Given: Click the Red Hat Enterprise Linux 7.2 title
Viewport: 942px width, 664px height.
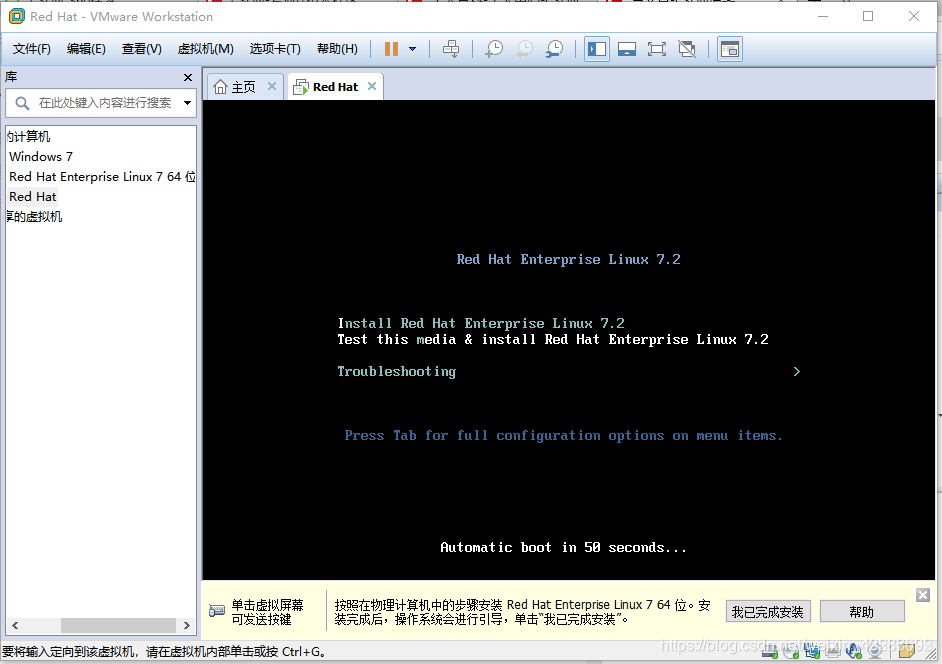Looking at the screenshot, I should tap(568, 260).
